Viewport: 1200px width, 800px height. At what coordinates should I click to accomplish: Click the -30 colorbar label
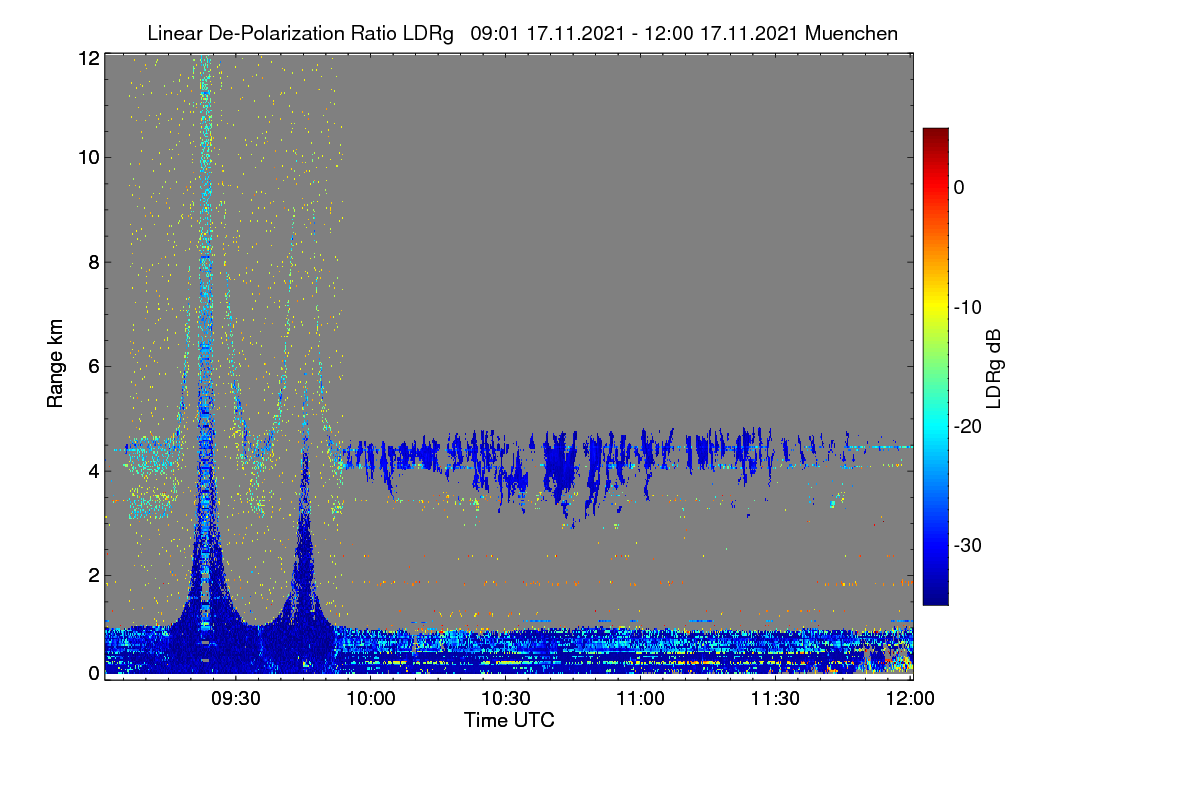tap(966, 546)
